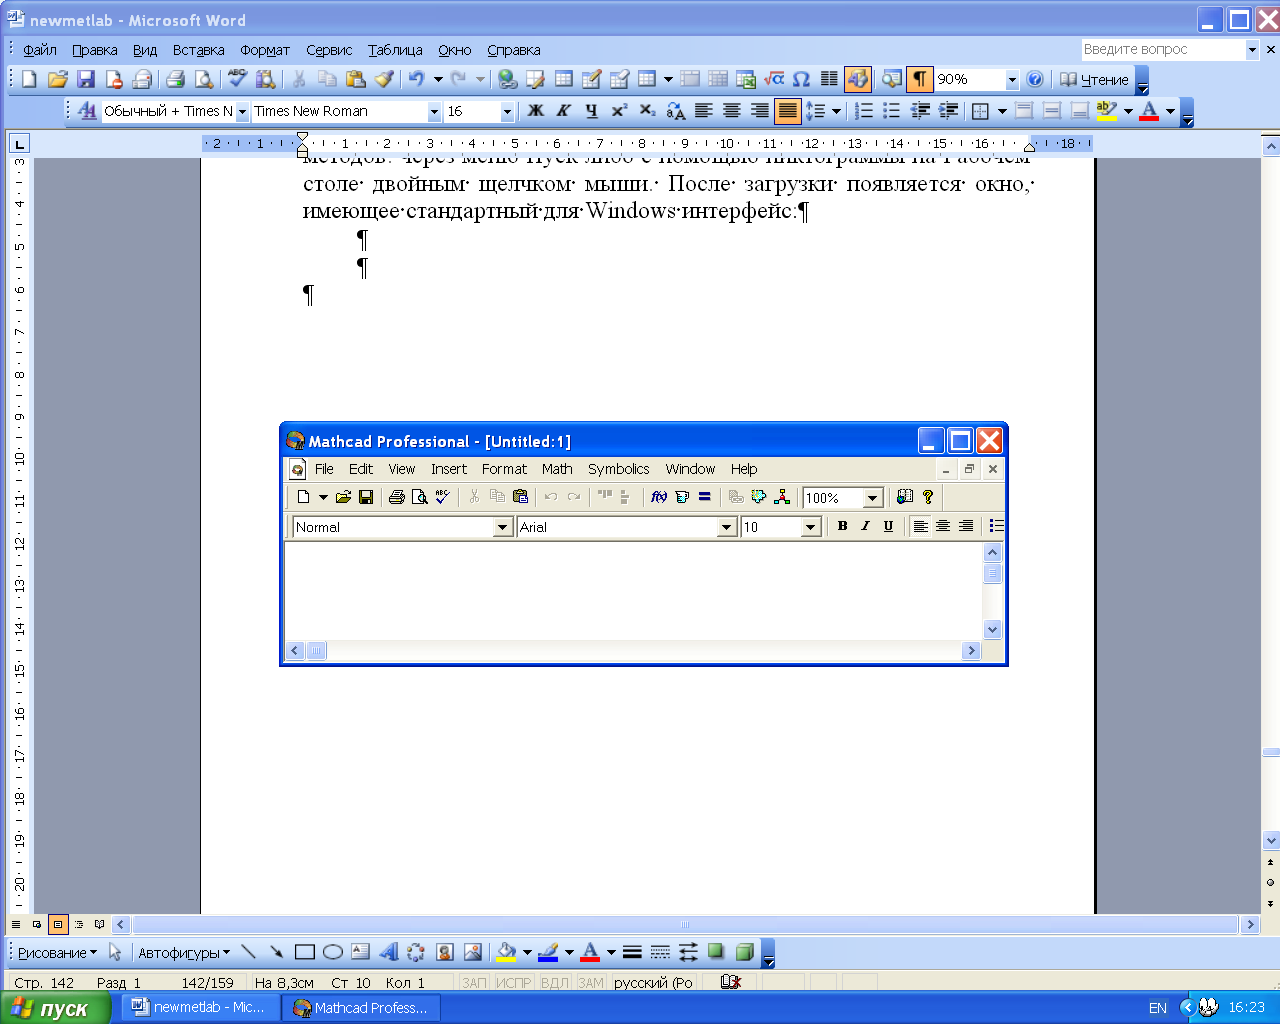Viewport: 1280px width, 1024px height.
Task: Open the line spacing dropdown arrow
Action: tap(837, 111)
